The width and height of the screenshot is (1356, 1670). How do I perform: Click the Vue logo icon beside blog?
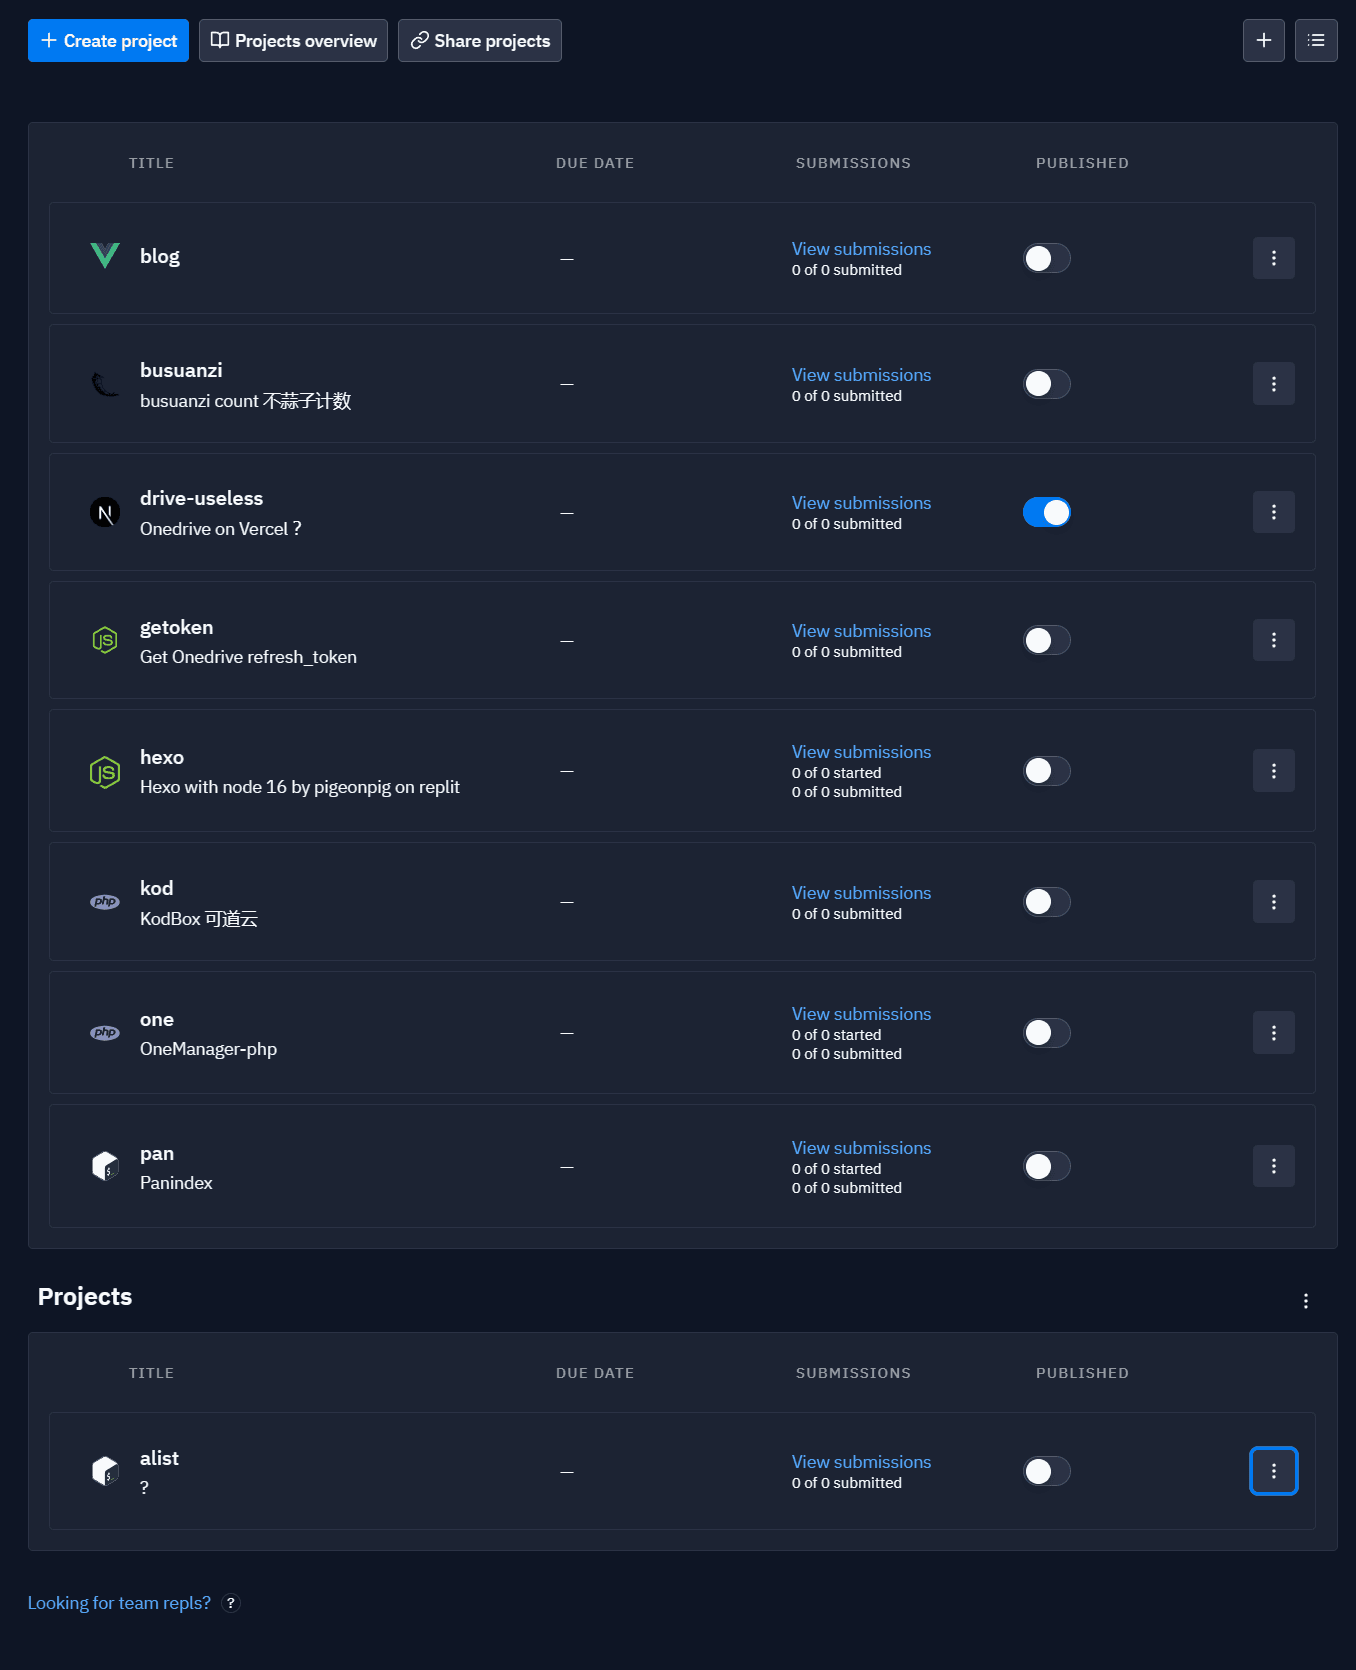pos(105,256)
